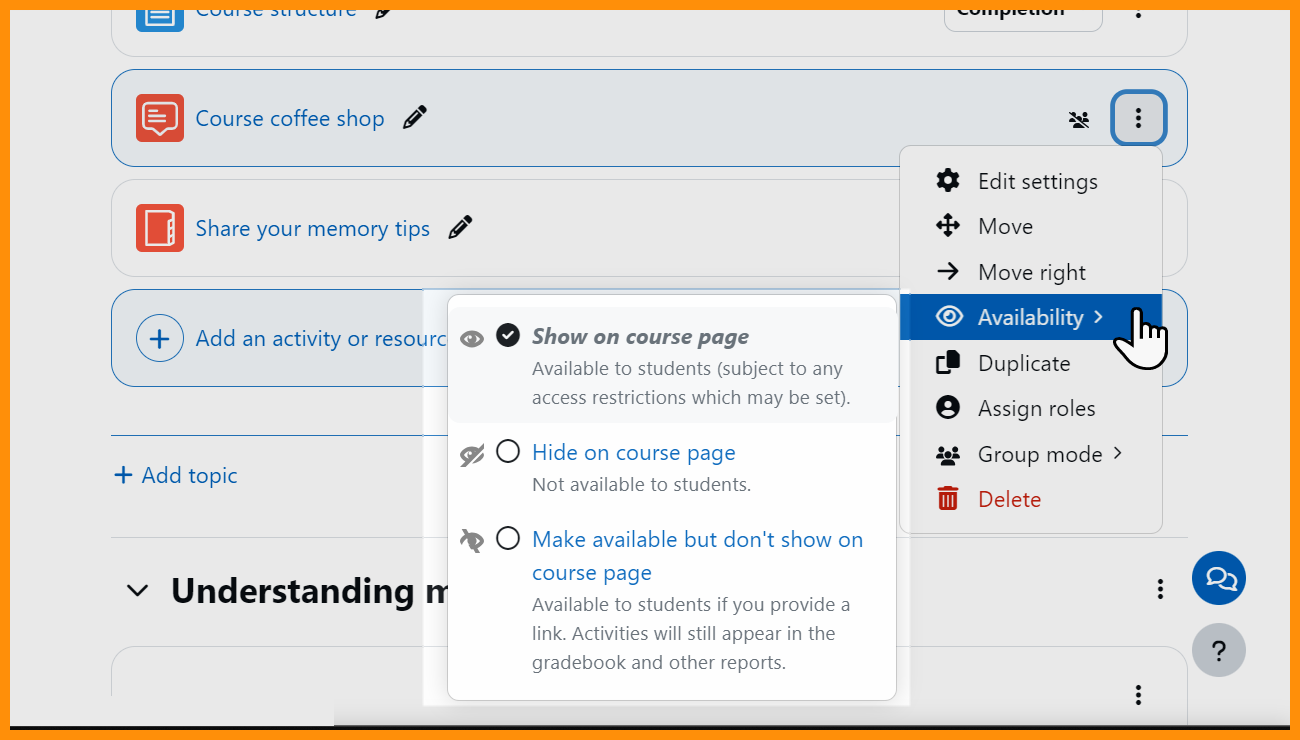This screenshot has height=740, width=1300.
Task: Collapse the Understanding section chevron
Action: [x=138, y=591]
